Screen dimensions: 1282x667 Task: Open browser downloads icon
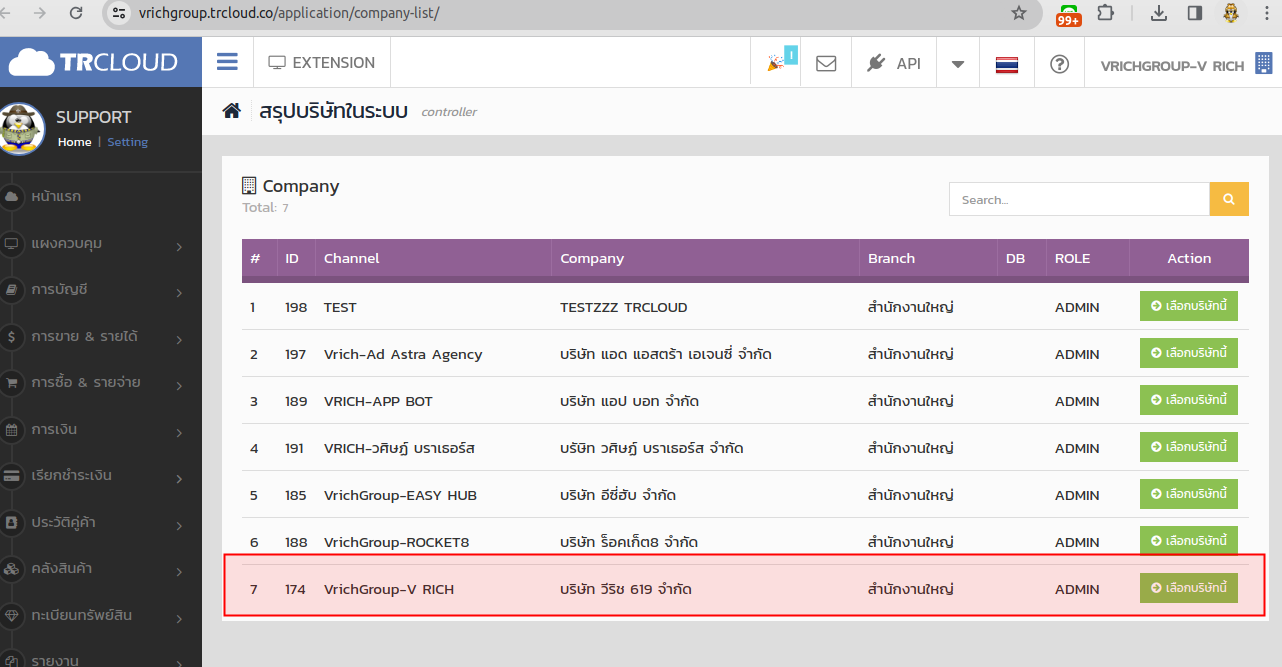(x=1159, y=13)
